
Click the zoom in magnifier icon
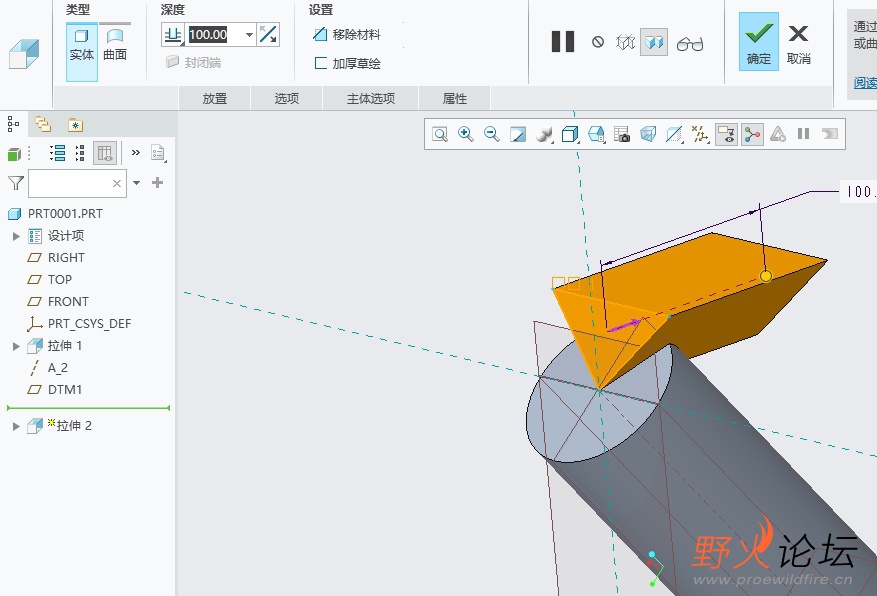point(465,134)
